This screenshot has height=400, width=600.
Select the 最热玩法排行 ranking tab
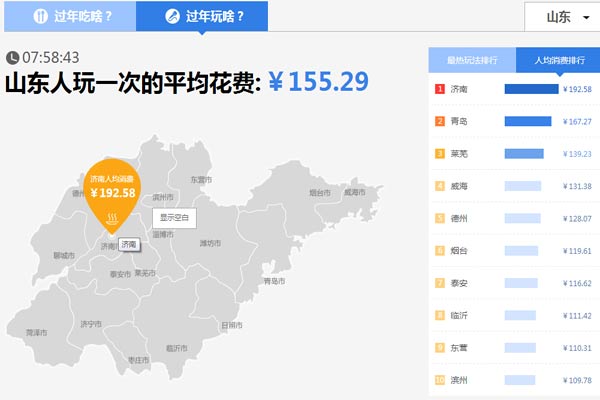coord(472,59)
